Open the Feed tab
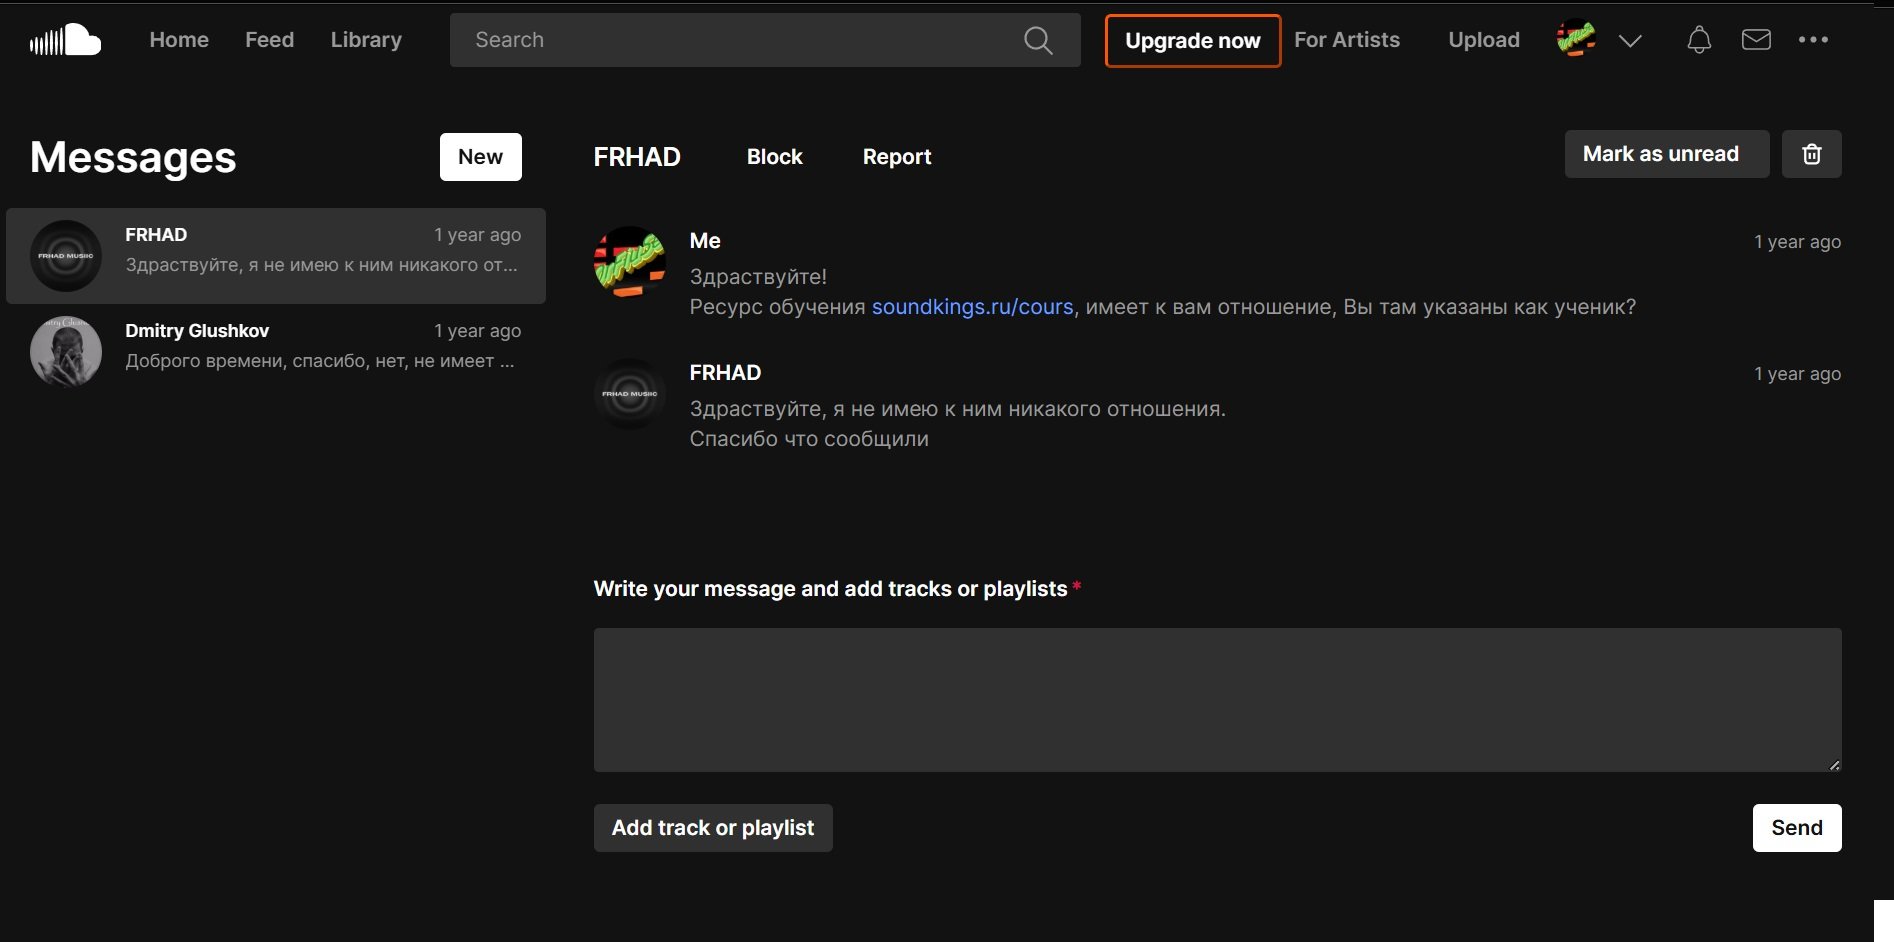 (270, 40)
